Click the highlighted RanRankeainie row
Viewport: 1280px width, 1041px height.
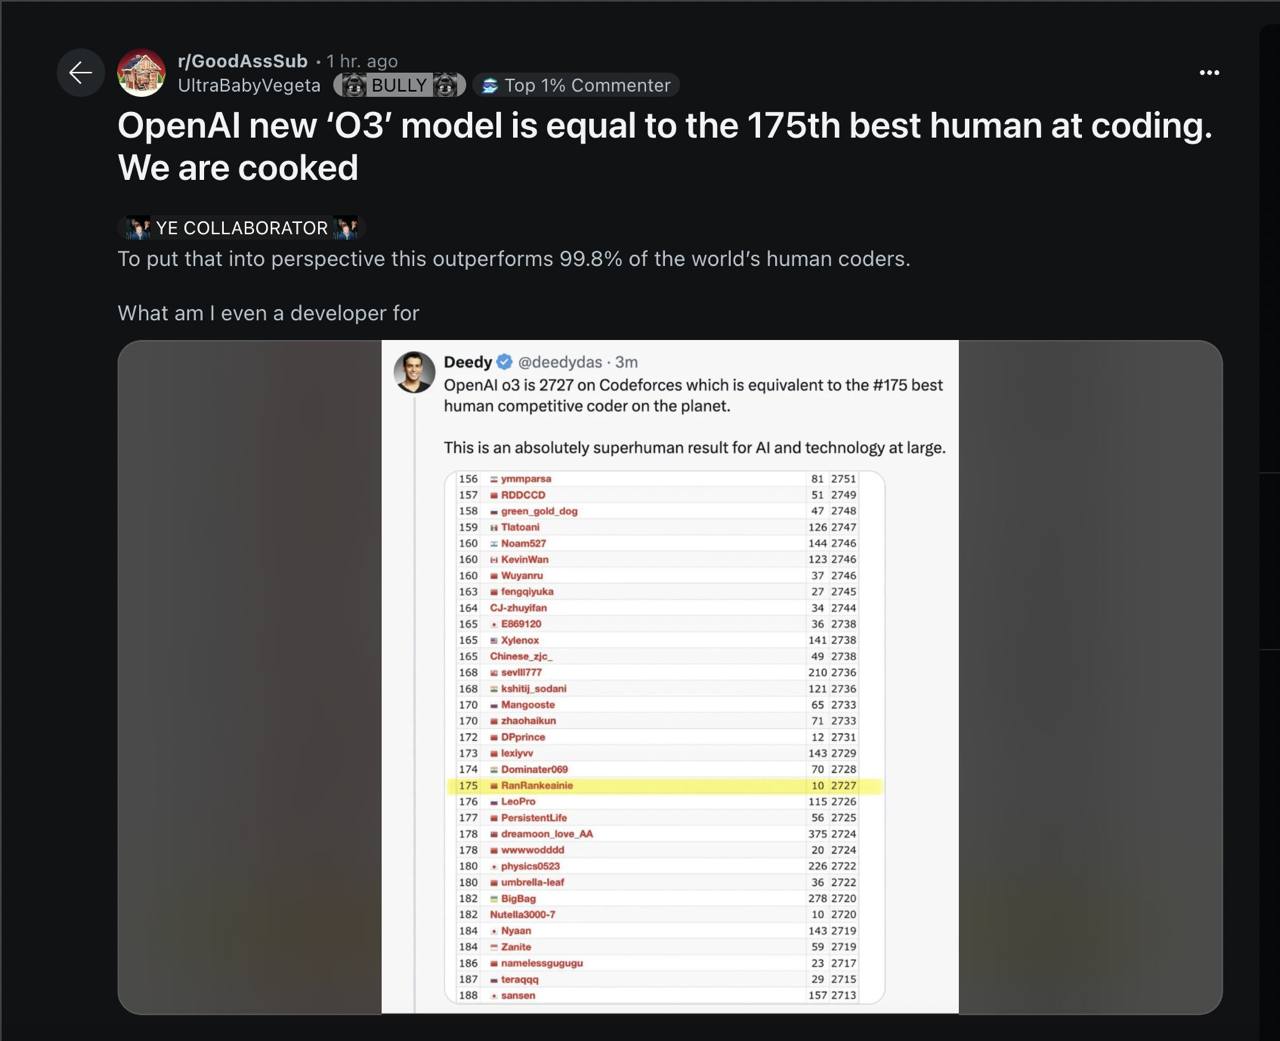point(664,786)
